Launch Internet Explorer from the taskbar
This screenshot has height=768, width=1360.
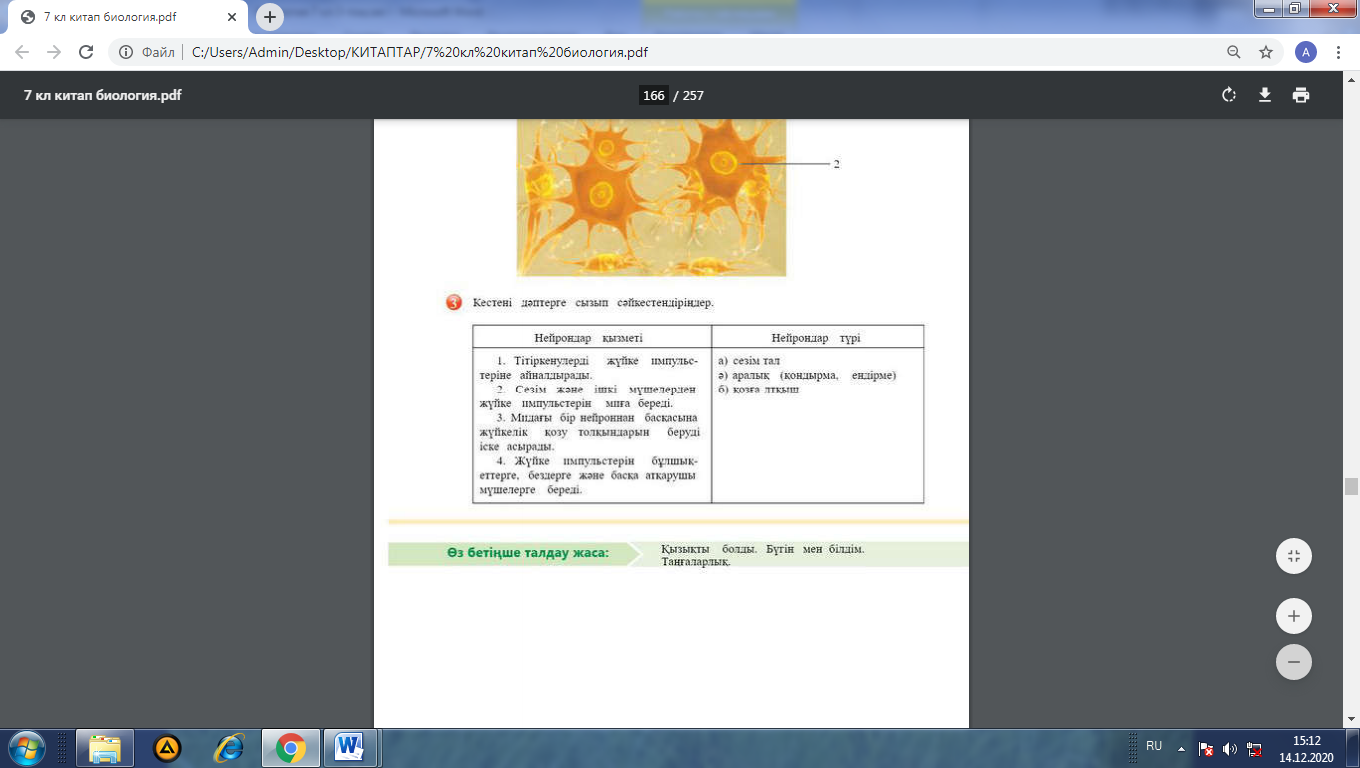[x=229, y=748]
